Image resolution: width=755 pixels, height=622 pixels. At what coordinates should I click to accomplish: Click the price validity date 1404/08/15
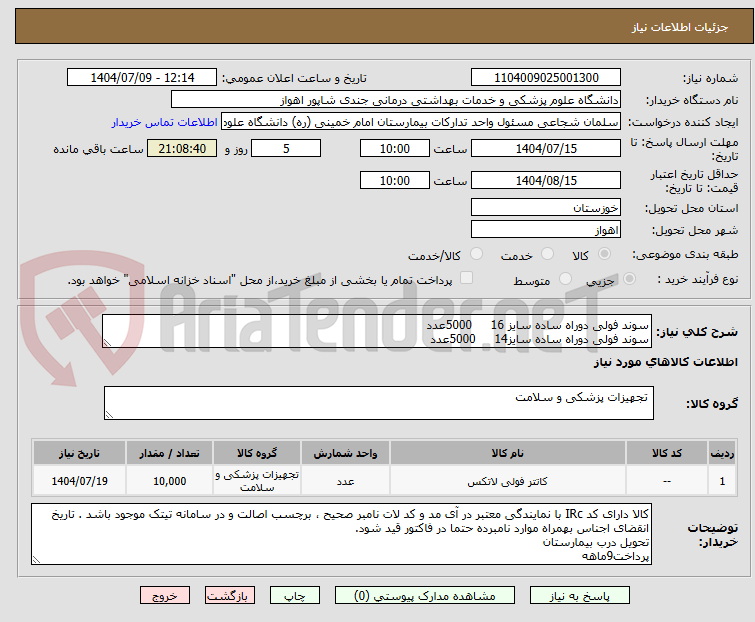tap(546, 180)
